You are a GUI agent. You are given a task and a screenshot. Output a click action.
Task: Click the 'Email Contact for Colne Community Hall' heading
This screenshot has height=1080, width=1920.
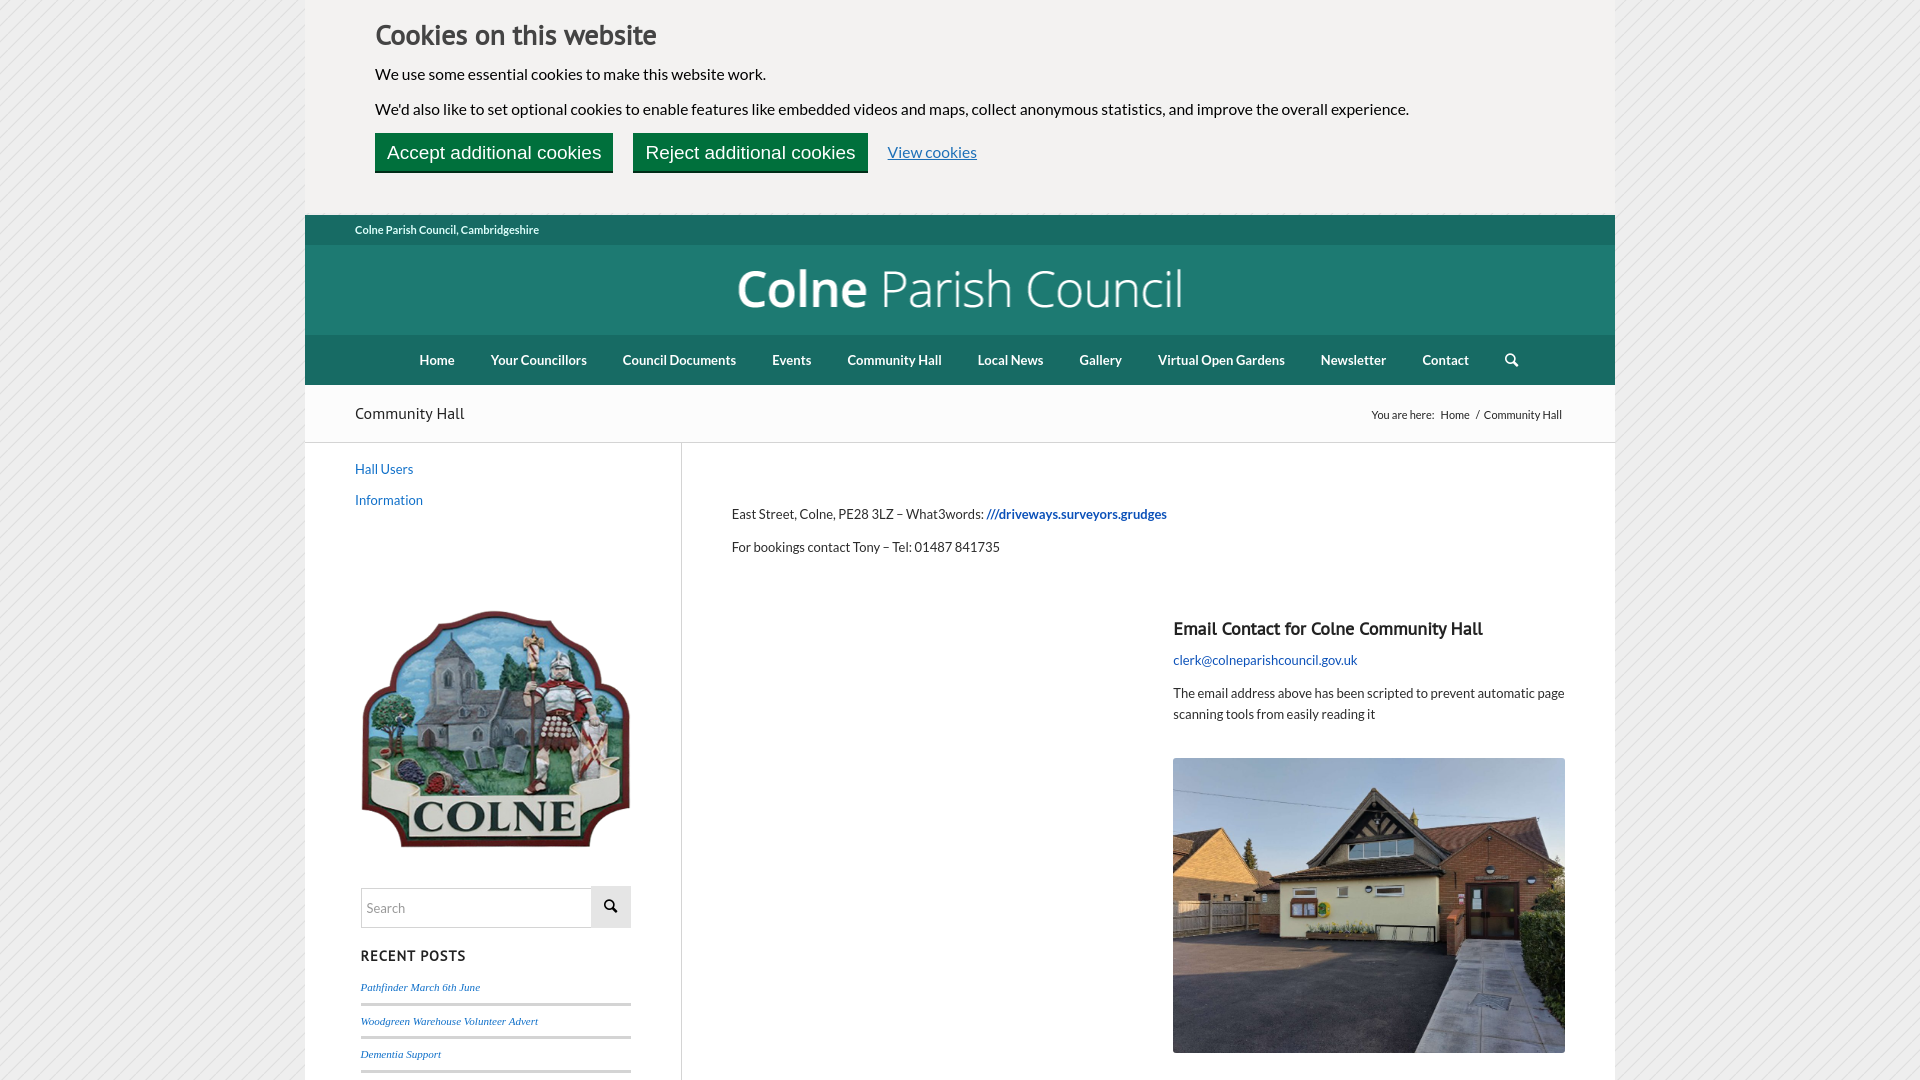coord(1328,629)
